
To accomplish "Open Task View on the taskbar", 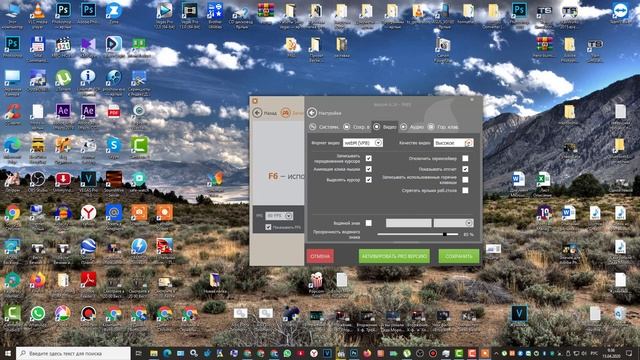I will pos(138,353).
